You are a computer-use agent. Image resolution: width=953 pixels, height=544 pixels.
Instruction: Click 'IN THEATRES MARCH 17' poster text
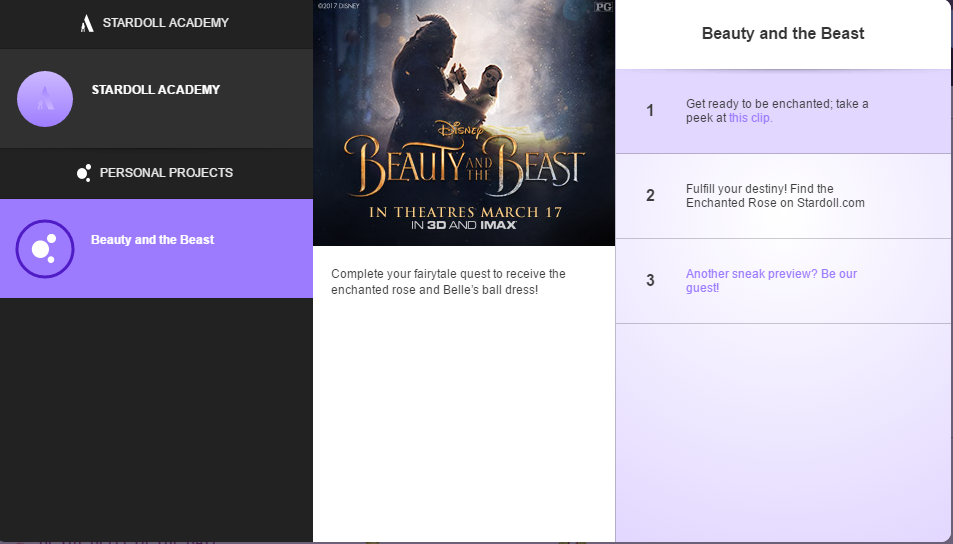pyautogui.click(x=465, y=212)
